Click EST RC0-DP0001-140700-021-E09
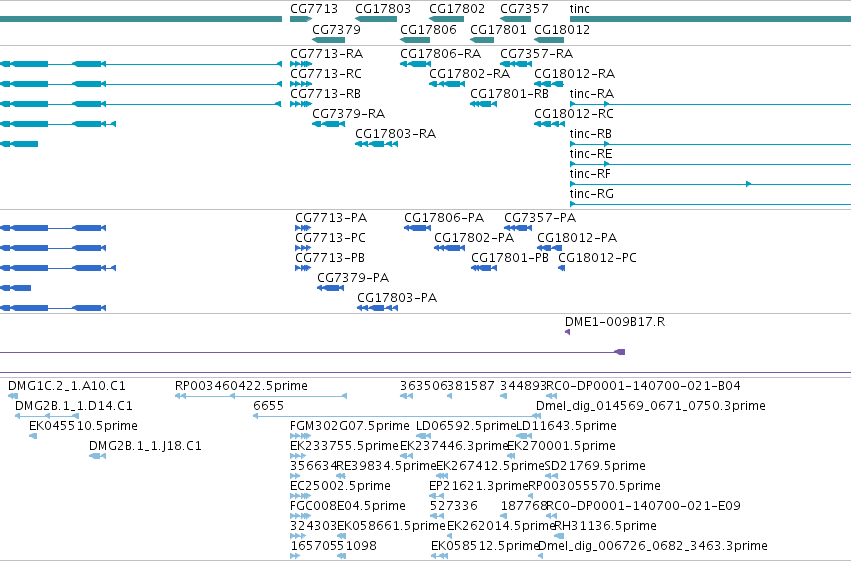Viewport: 851px width, 561px height. point(643,506)
